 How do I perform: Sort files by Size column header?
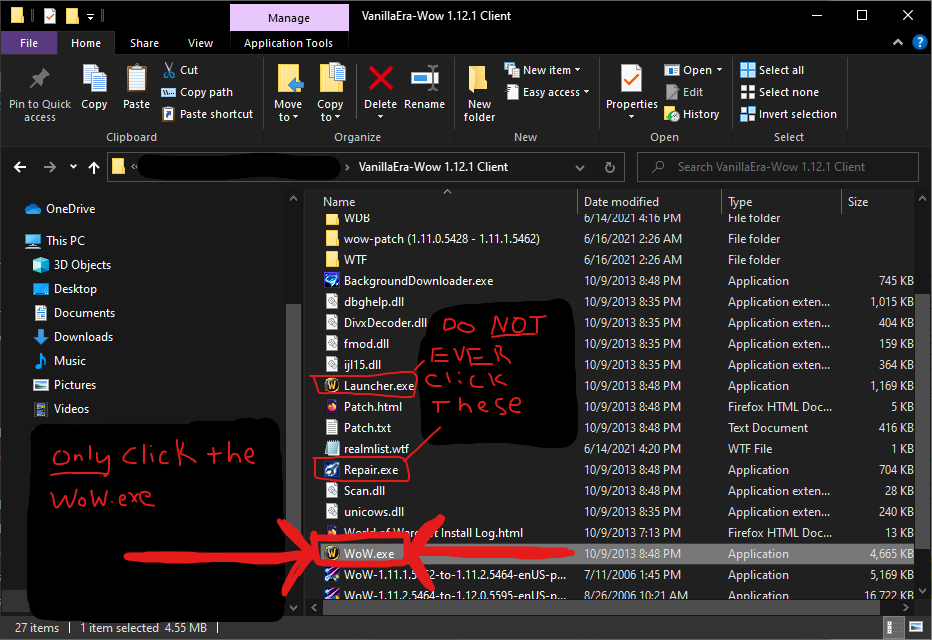tap(879, 202)
